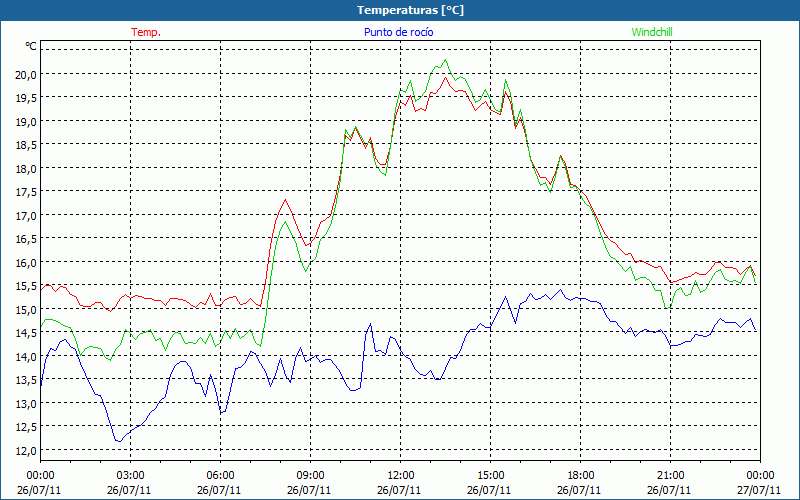Click the °C unit label on the axis
Screen dimensions: 800x500
[31, 46]
